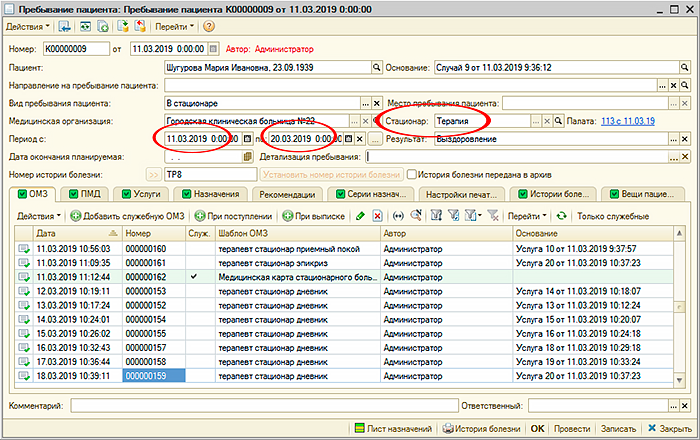
Task: Open Перейти dropdown in ОМЗ toolbar
Action: [x=527, y=216]
